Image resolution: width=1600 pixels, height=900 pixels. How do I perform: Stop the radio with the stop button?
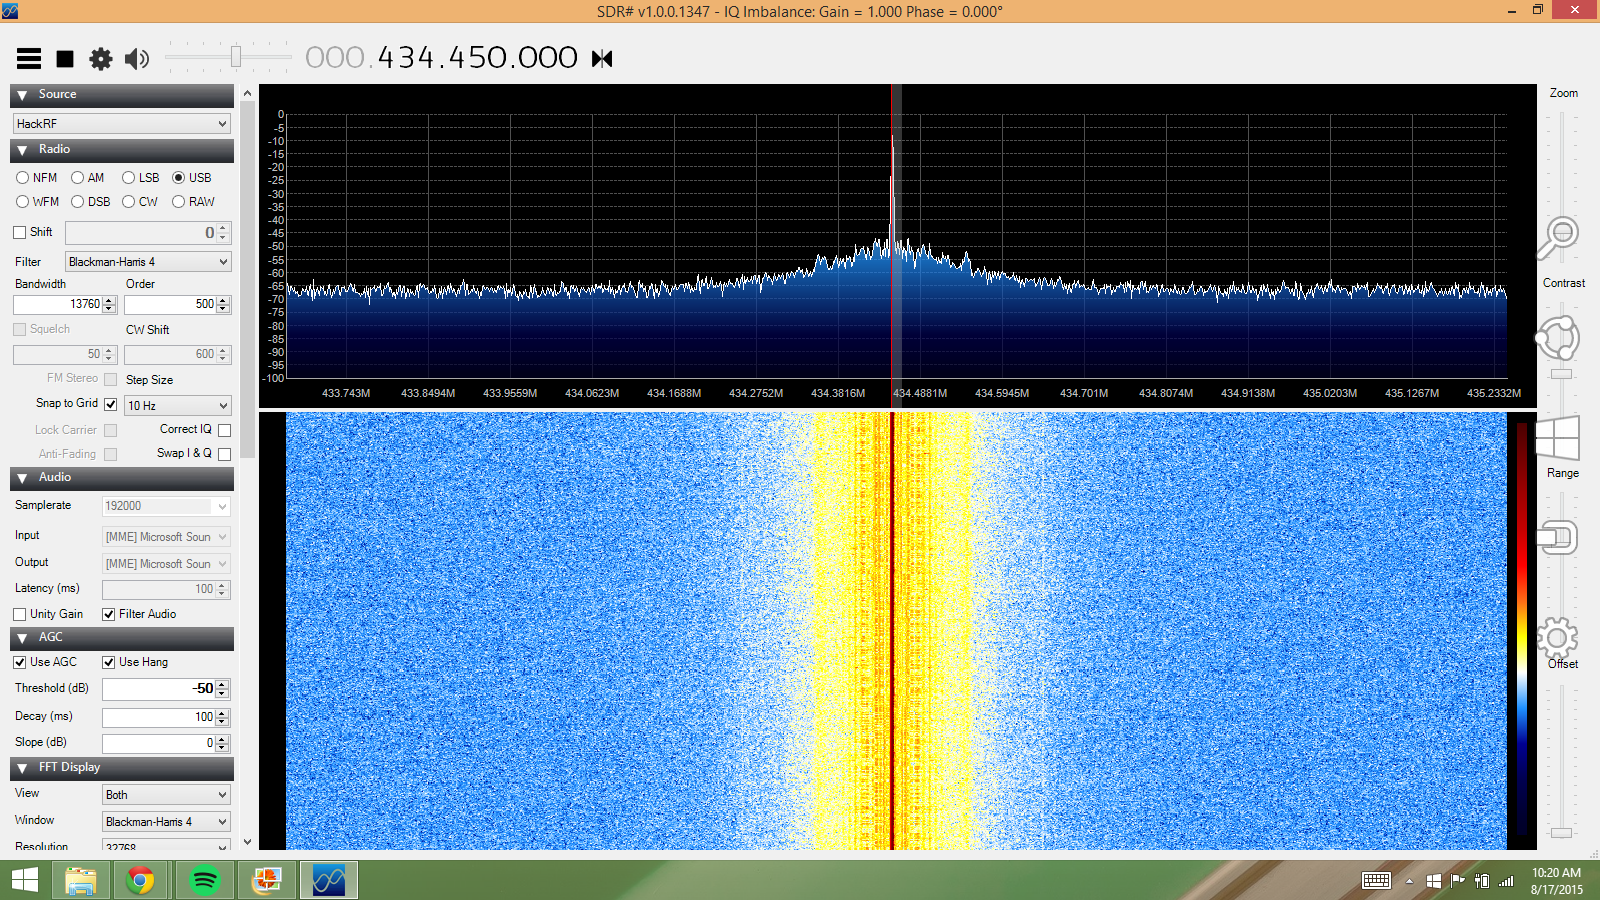click(x=65, y=59)
